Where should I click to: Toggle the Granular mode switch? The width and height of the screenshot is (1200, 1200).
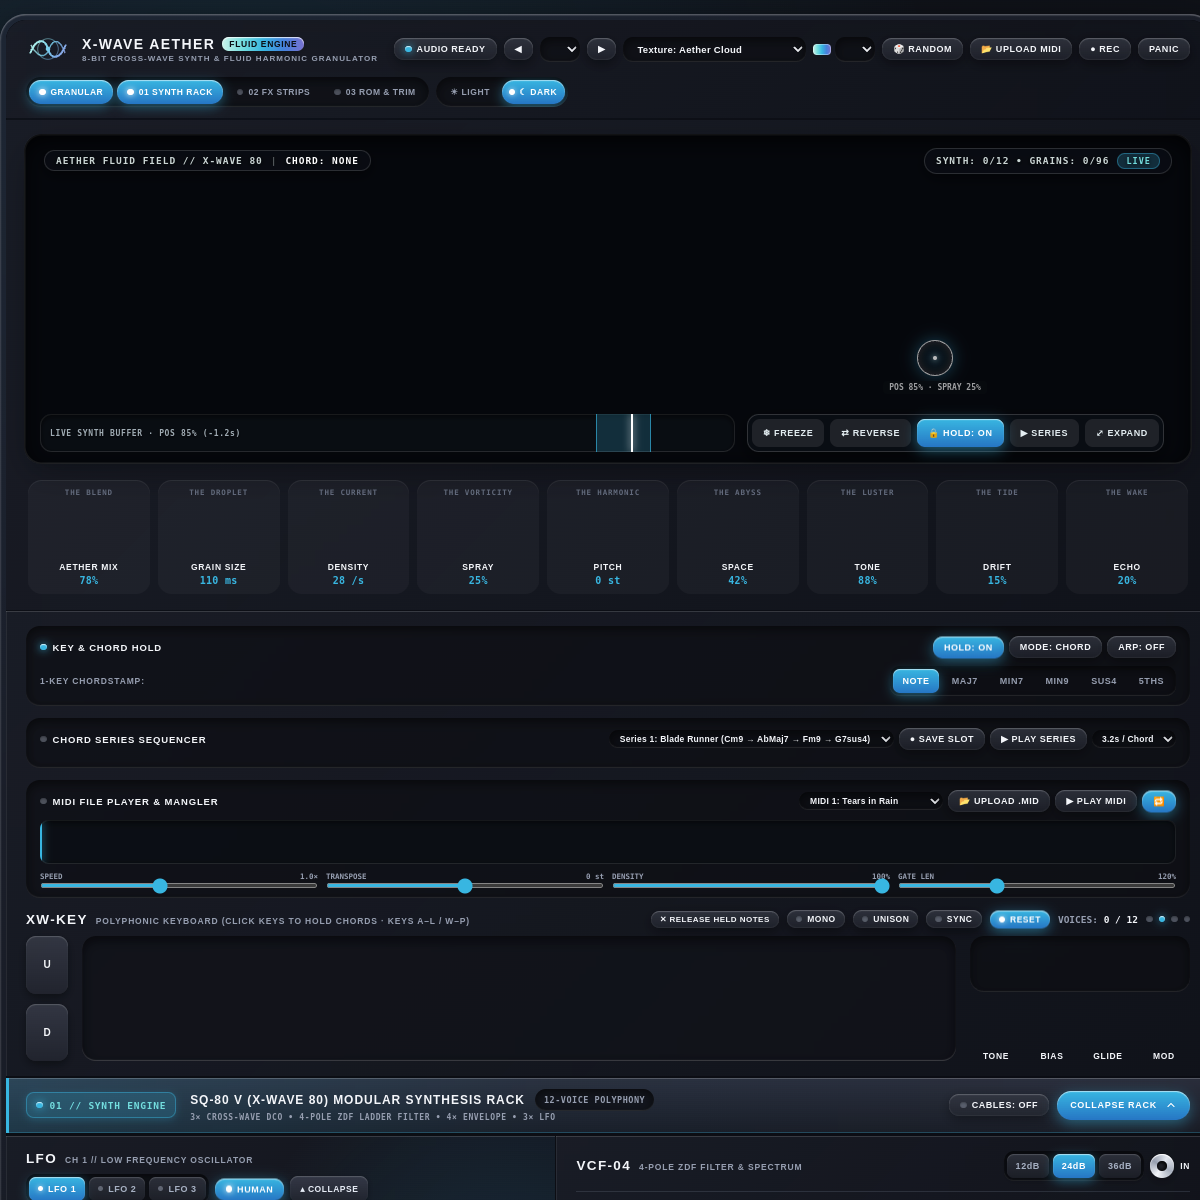[71, 92]
